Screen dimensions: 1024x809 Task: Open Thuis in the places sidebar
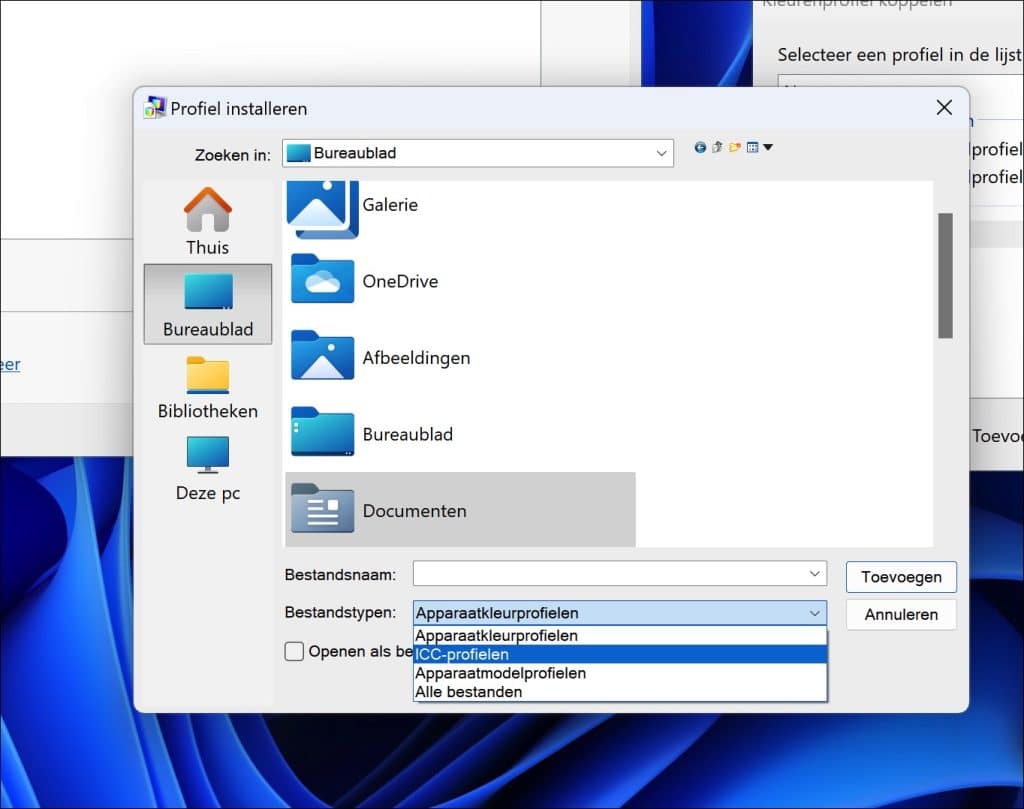click(208, 221)
